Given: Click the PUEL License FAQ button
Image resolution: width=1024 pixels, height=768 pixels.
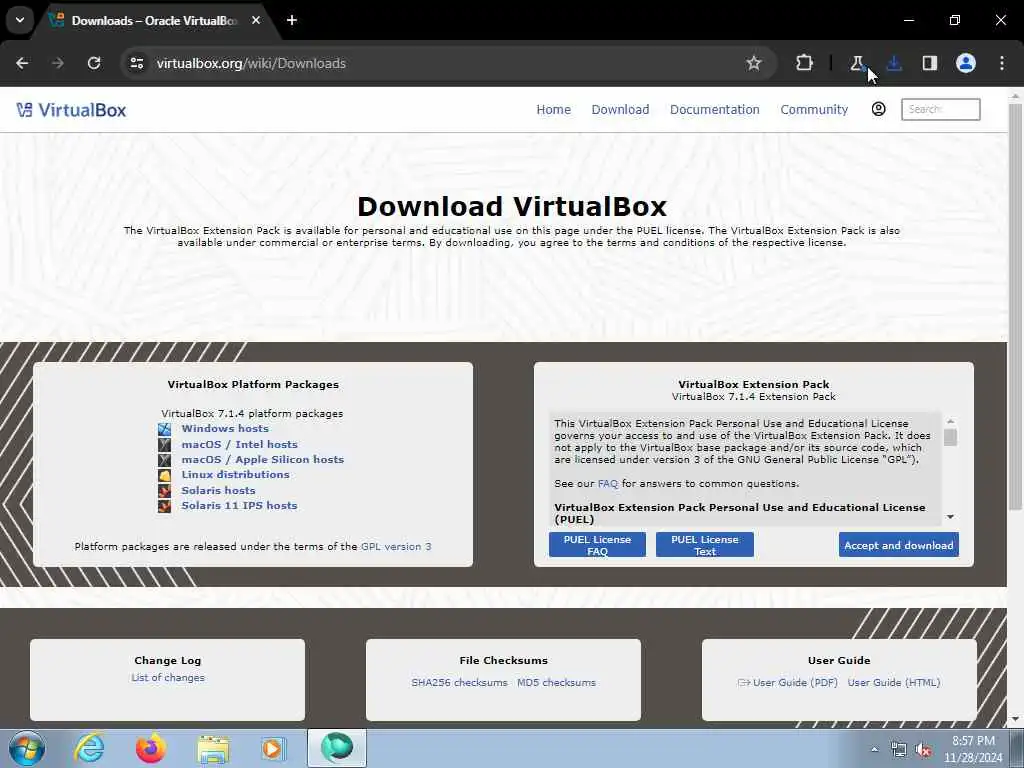Looking at the screenshot, I should (597, 545).
